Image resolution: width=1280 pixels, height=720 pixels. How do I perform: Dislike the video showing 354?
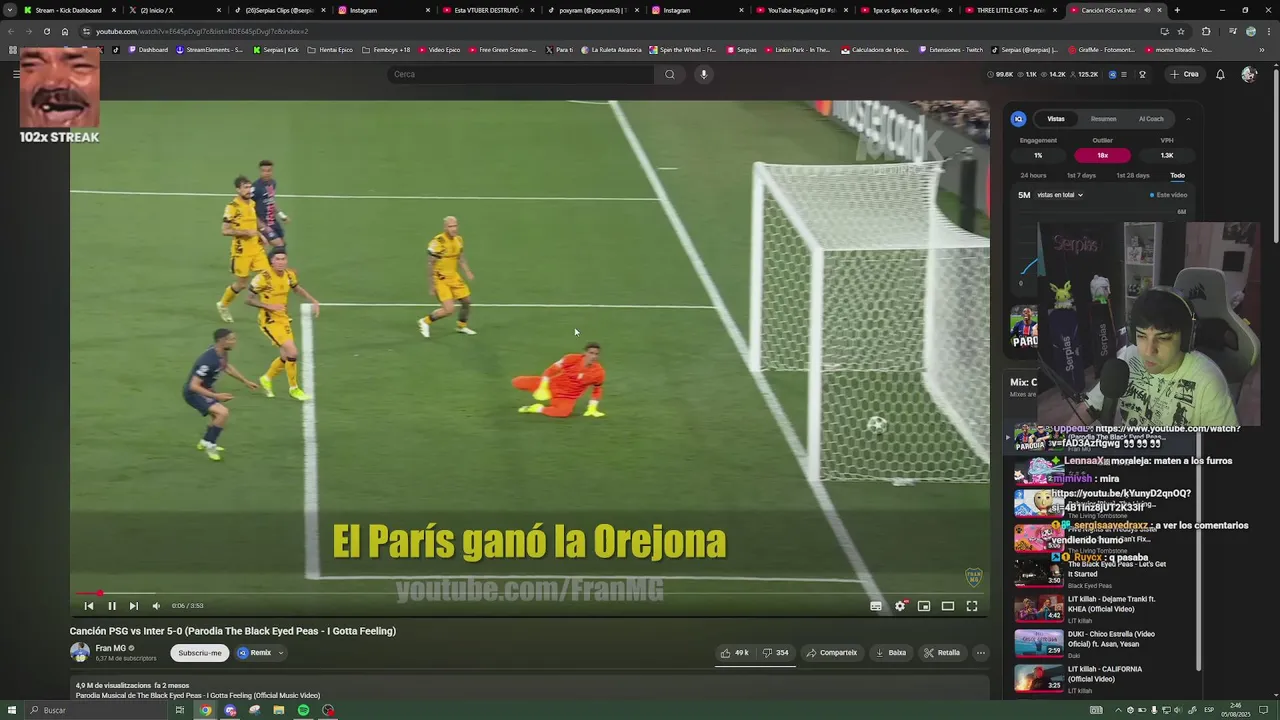point(776,653)
